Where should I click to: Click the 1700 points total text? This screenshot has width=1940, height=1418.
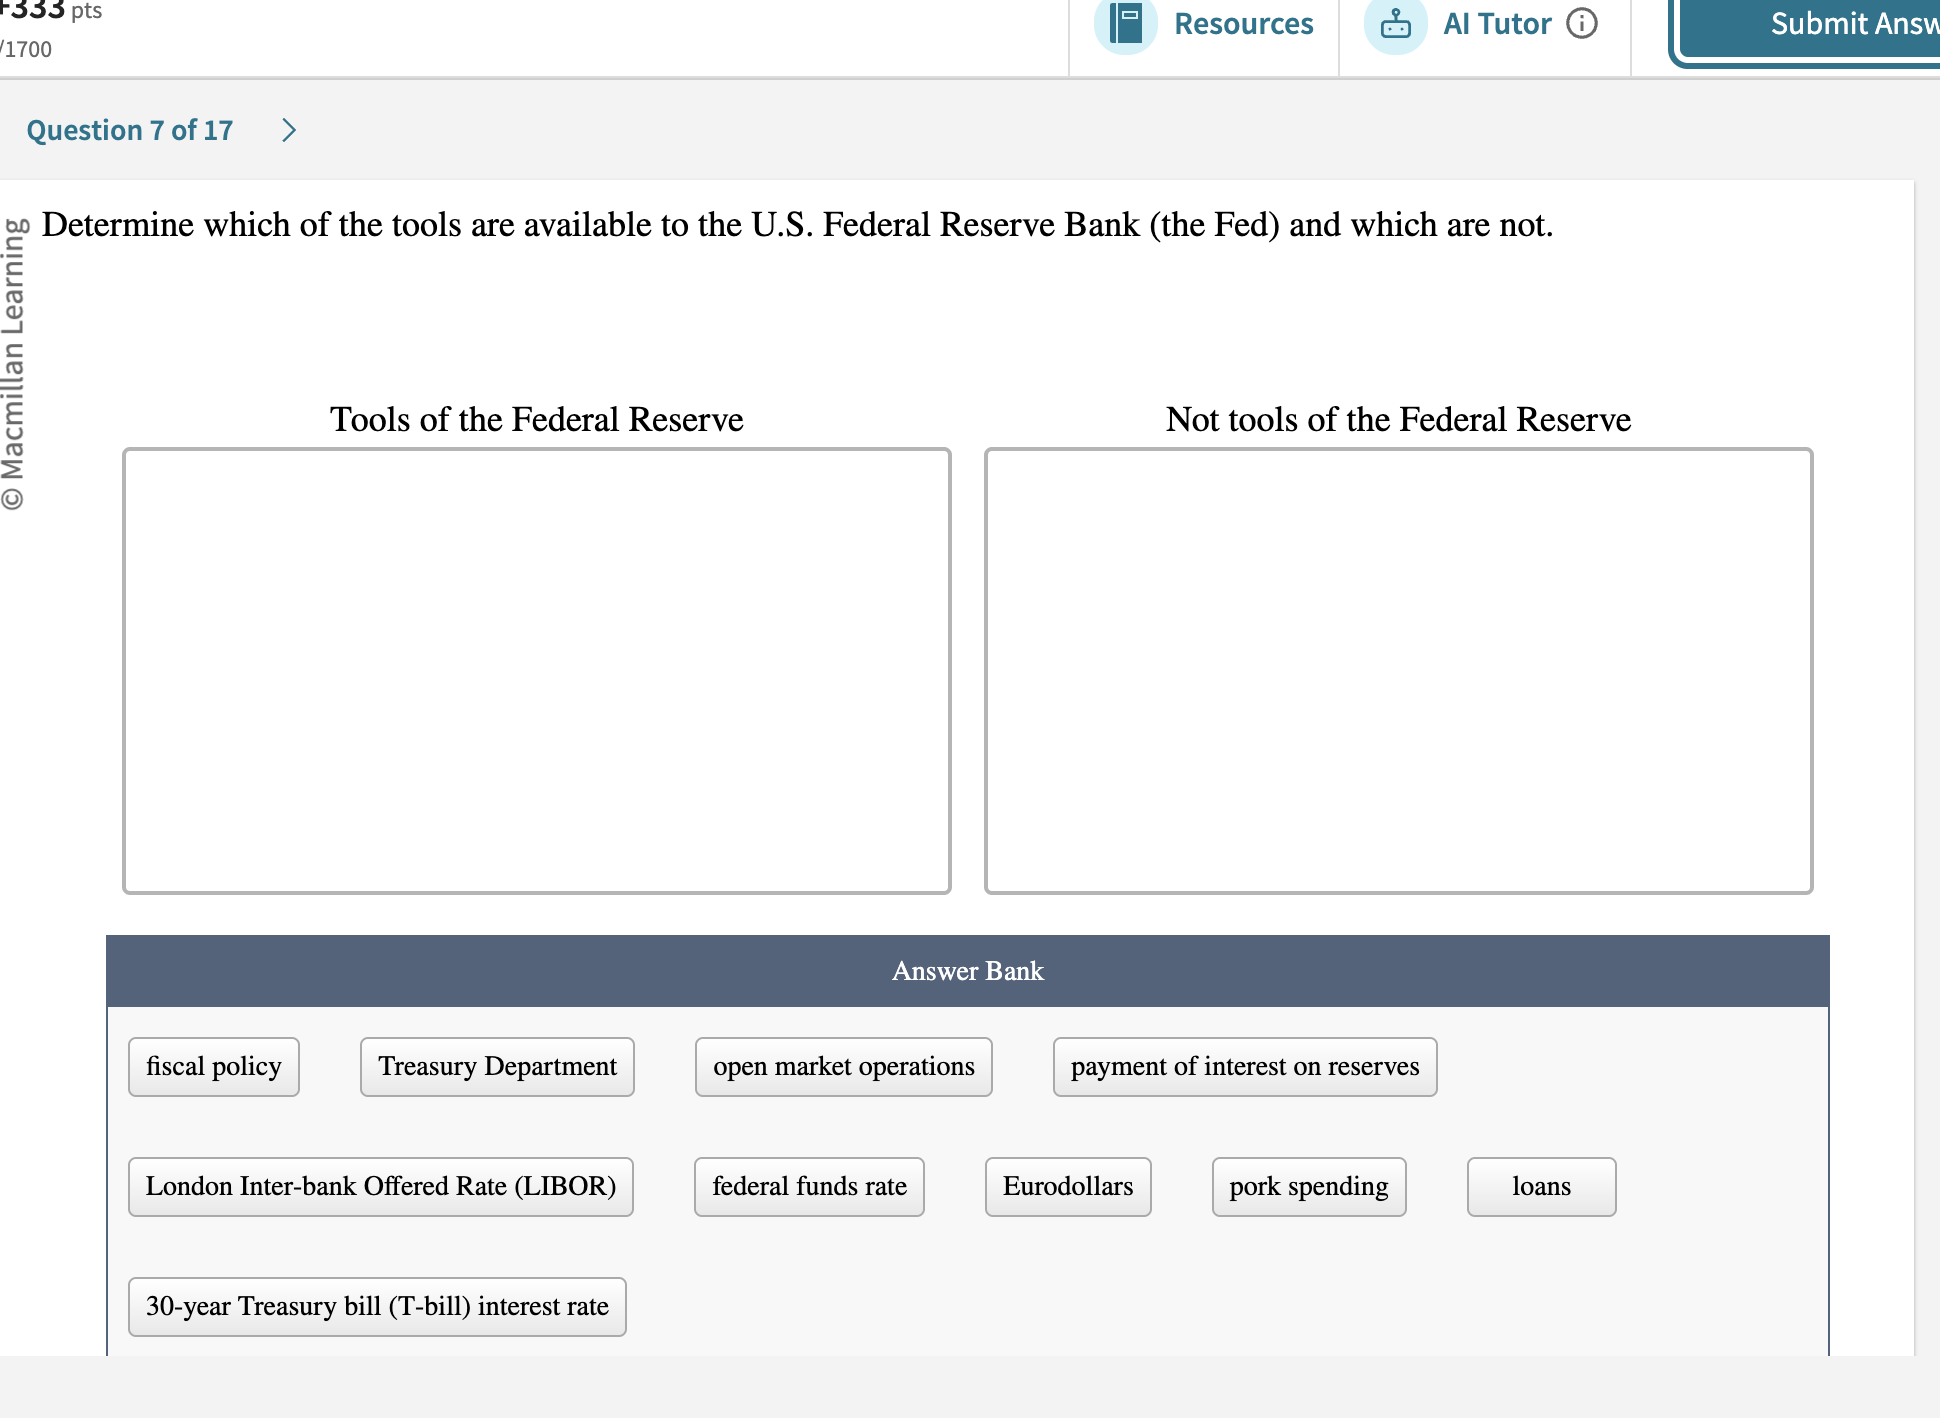tap(26, 49)
